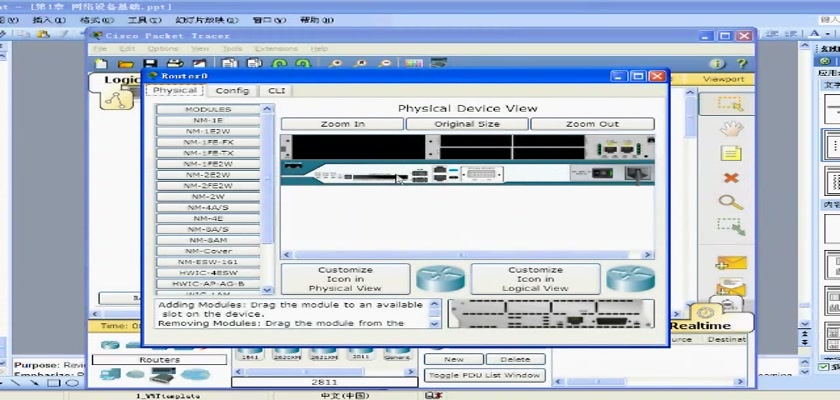This screenshot has height=400, width=840.
Task: Click the New scenario button
Action: click(x=454, y=359)
